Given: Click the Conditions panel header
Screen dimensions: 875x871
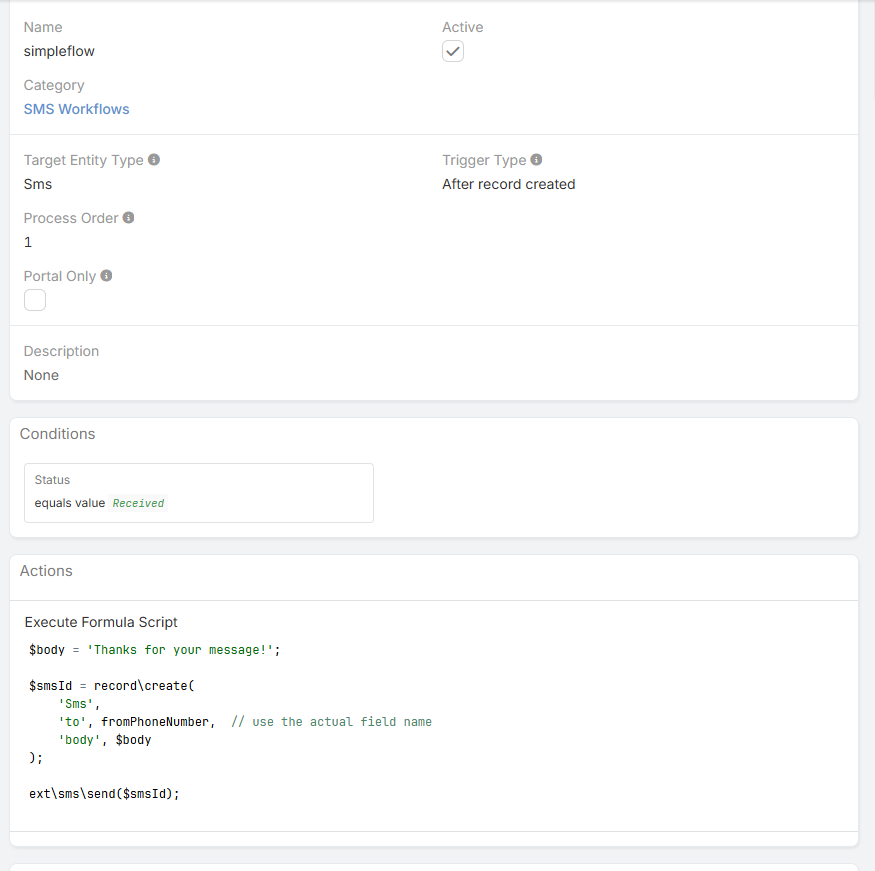Looking at the screenshot, I should tap(58, 434).
